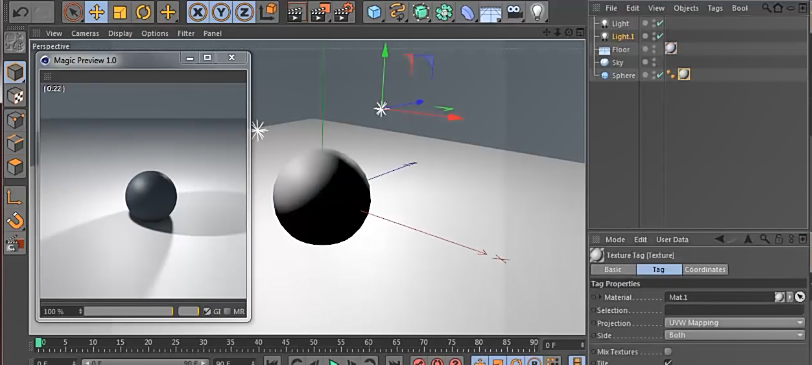Toggle the GI checkbox in Magic Preview
This screenshot has height=365, width=812.
tap(207, 311)
